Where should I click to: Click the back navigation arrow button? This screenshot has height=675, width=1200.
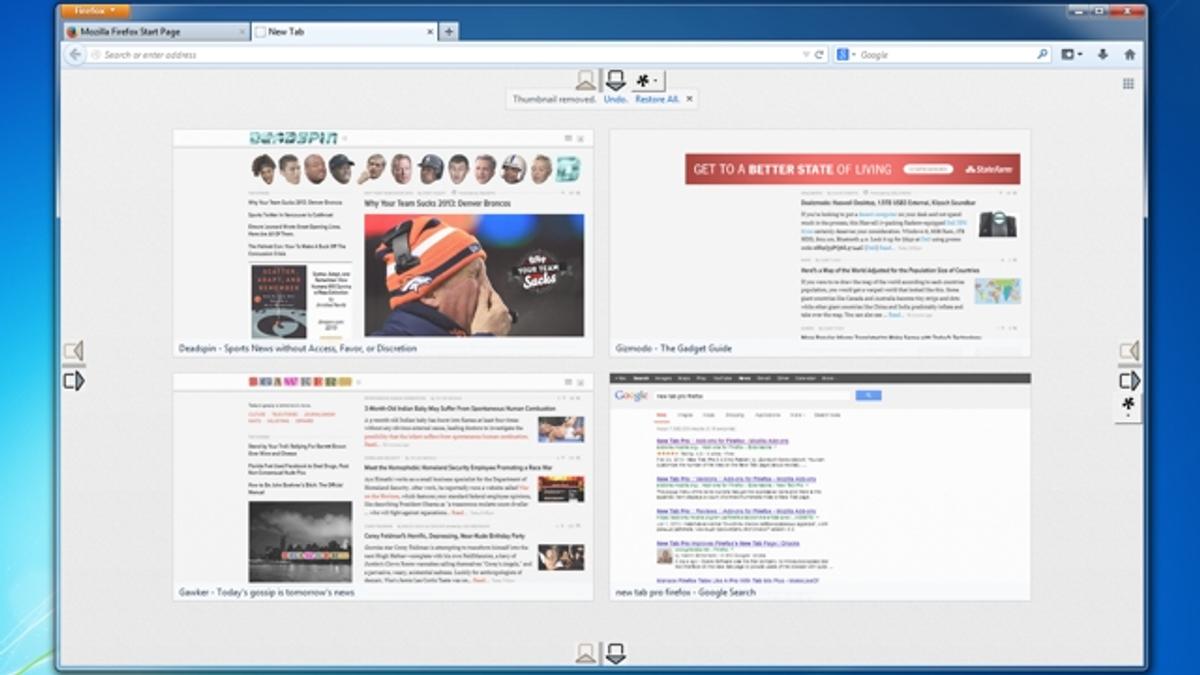pos(75,55)
